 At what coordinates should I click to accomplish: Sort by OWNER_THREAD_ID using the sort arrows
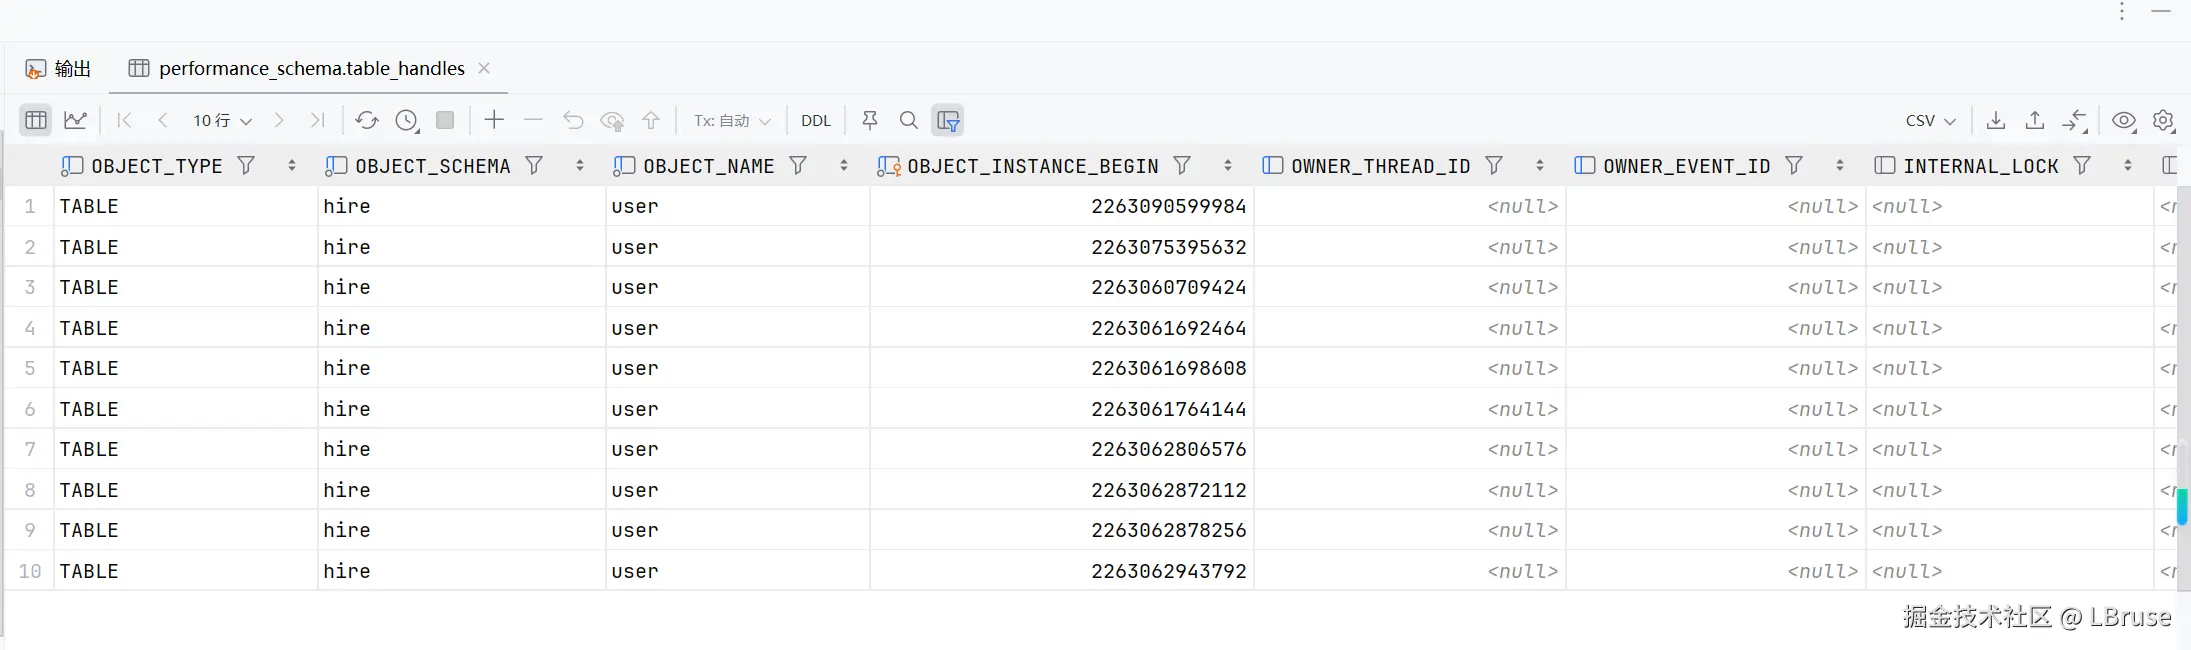click(x=1540, y=166)
